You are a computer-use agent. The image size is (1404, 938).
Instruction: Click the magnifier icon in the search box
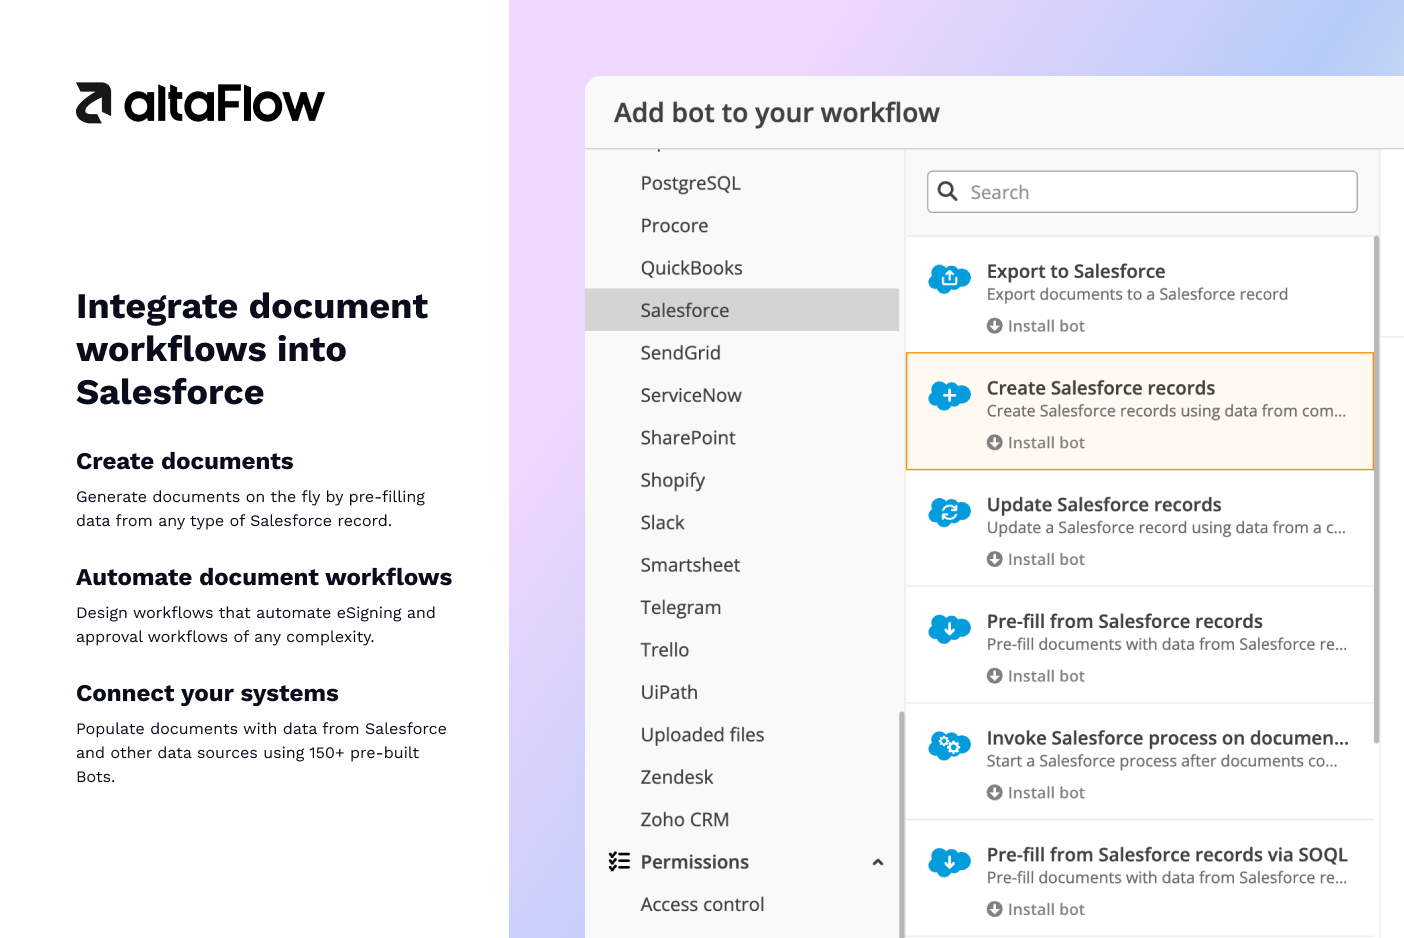pyautogui.click(x=948, y=191)
